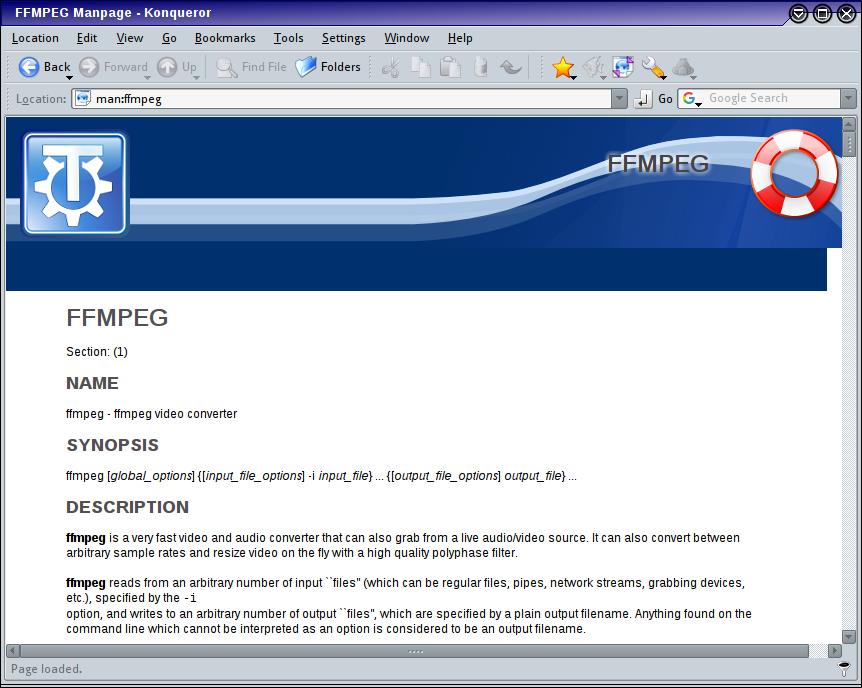Click the curved-arrow Undo icon
Viewport: 862px width, 688px height.
511,67
